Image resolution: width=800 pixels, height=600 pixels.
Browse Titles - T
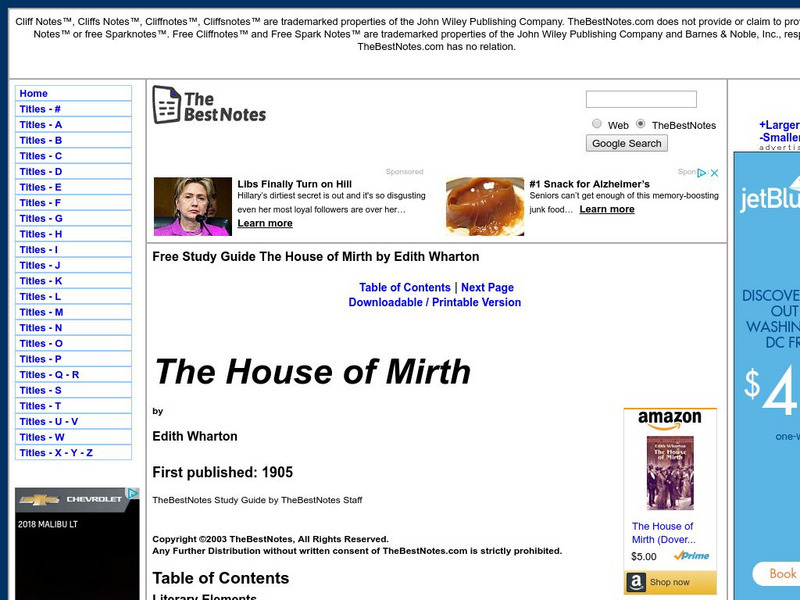(73, 406)
